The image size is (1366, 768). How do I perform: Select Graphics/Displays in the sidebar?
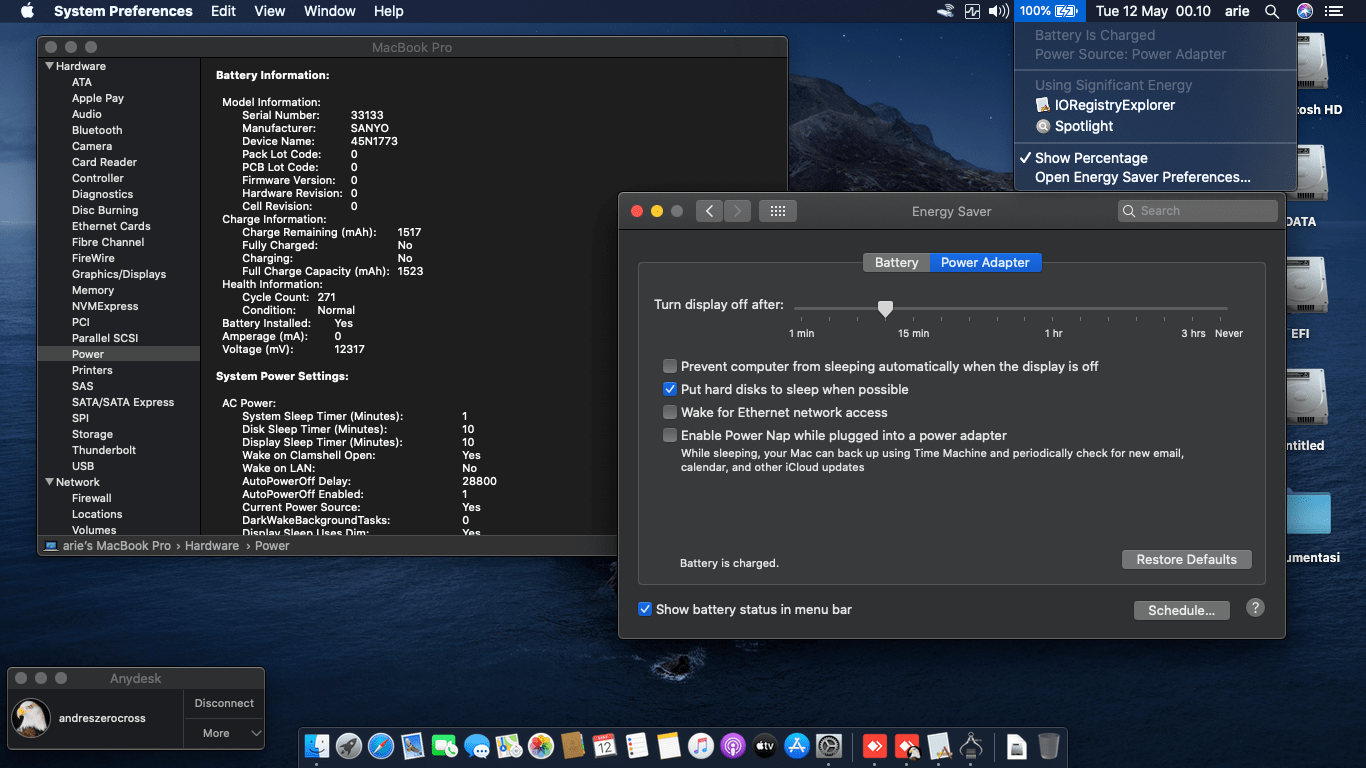pyautogui.click(x=119, y=274)
